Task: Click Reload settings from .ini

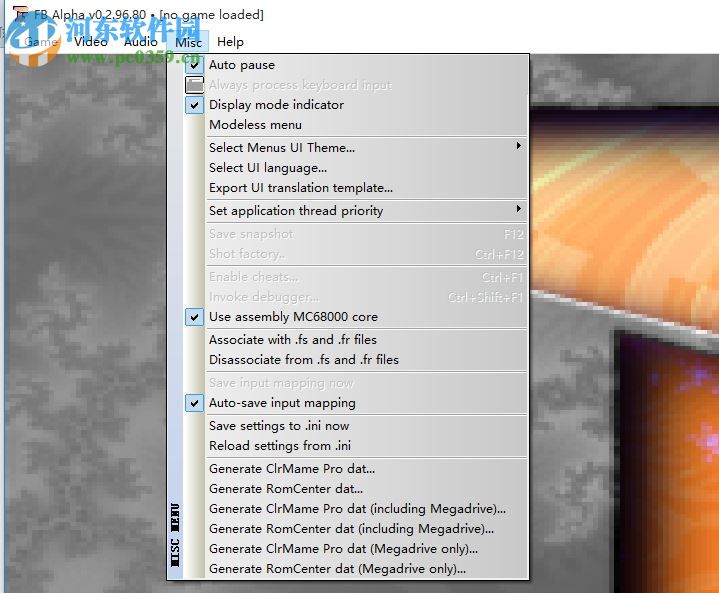Action: (x=355, y=446)
